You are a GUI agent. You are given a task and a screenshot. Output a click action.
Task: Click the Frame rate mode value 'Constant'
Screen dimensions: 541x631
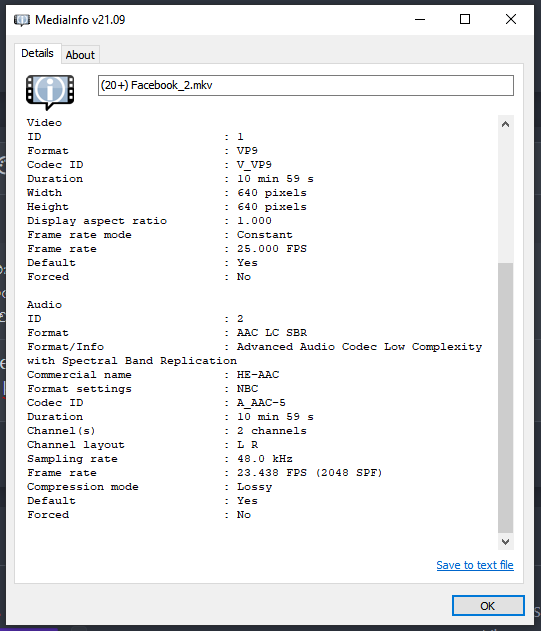[x=264, y=235]
